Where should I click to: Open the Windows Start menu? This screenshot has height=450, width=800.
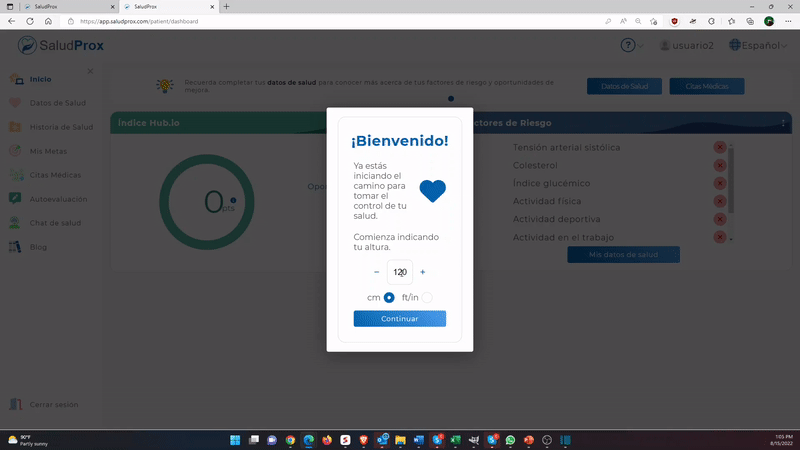click(x=235, y=440)
